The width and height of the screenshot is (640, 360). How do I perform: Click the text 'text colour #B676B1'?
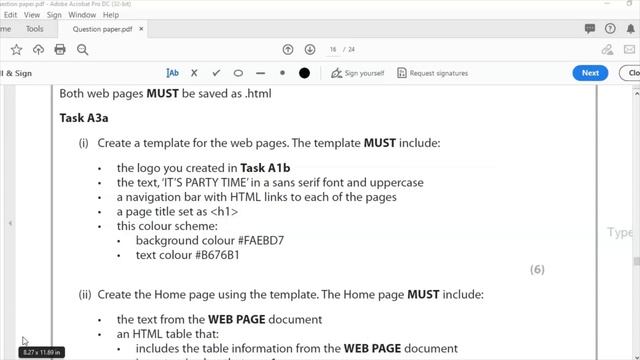187,255
